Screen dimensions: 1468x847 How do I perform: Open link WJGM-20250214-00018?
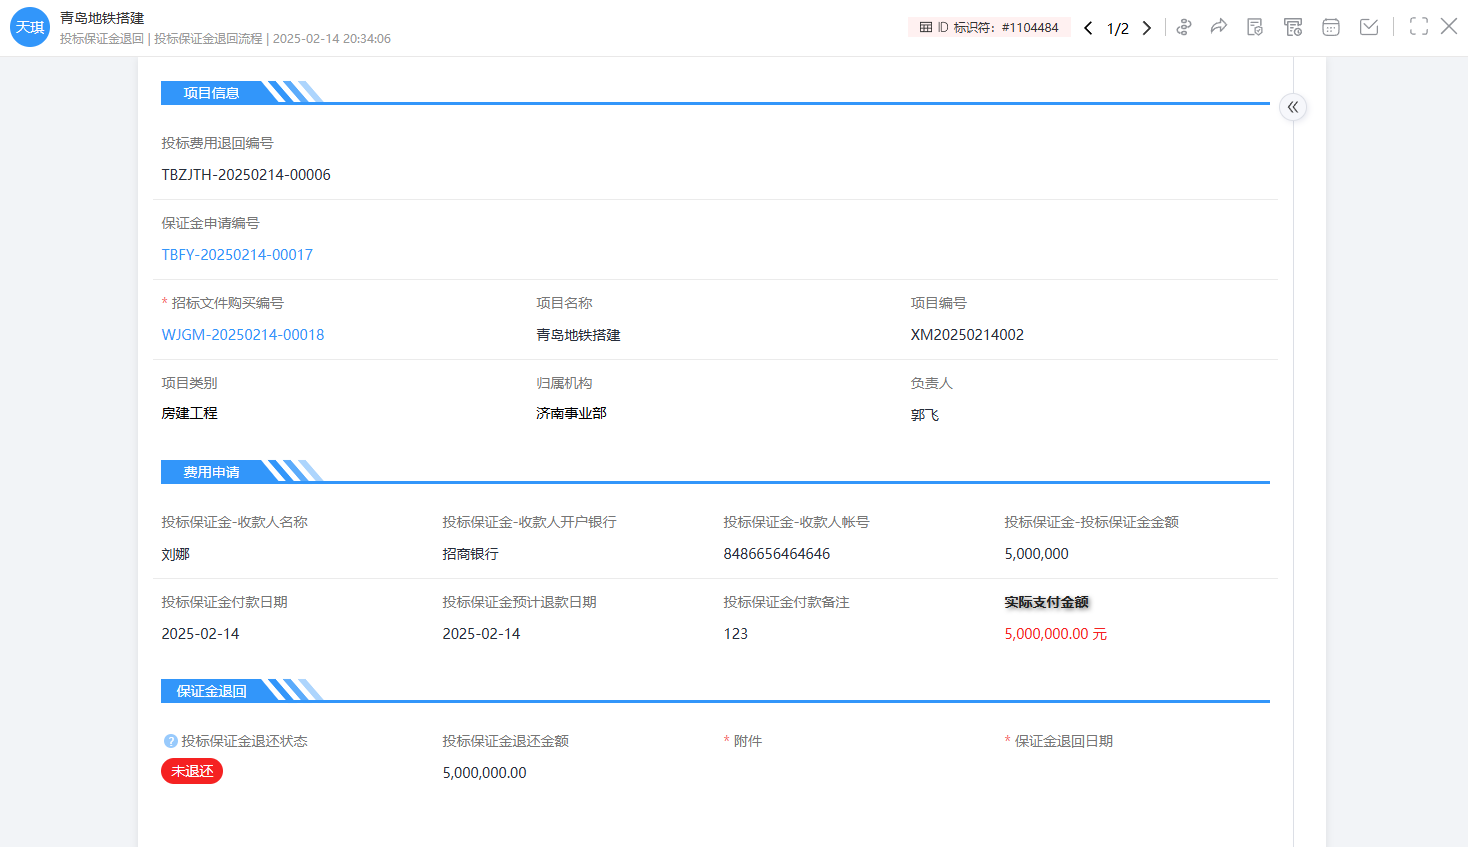click(243, 335)
